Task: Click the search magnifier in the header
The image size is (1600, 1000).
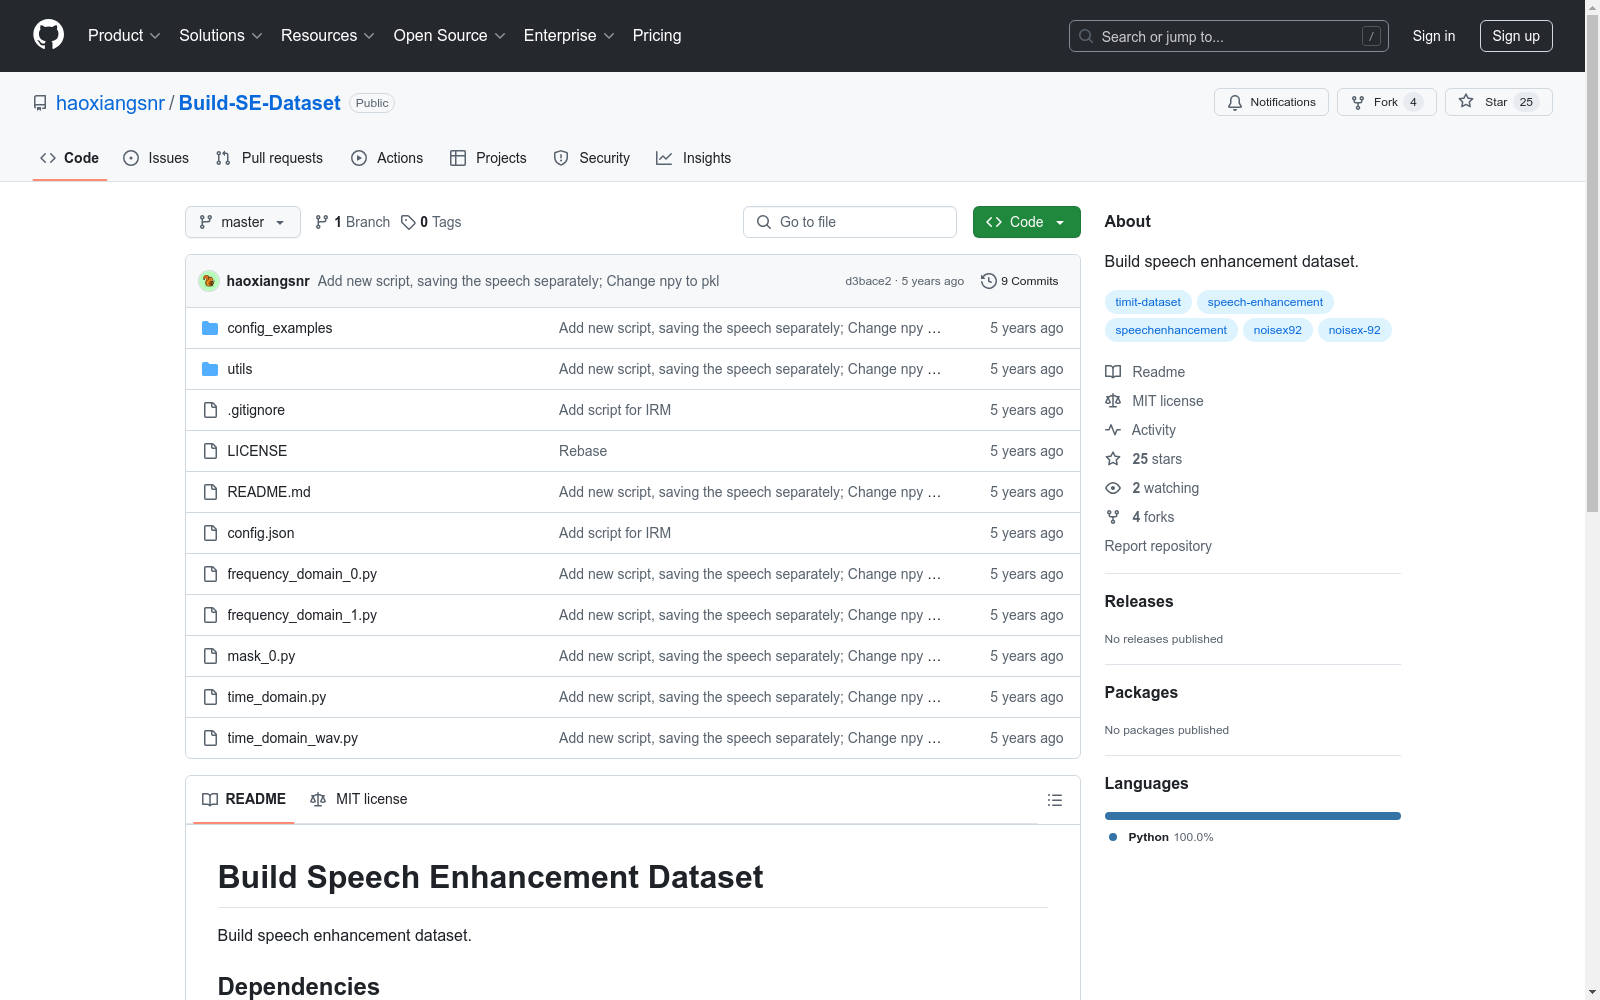Action: click(1086, 36)
